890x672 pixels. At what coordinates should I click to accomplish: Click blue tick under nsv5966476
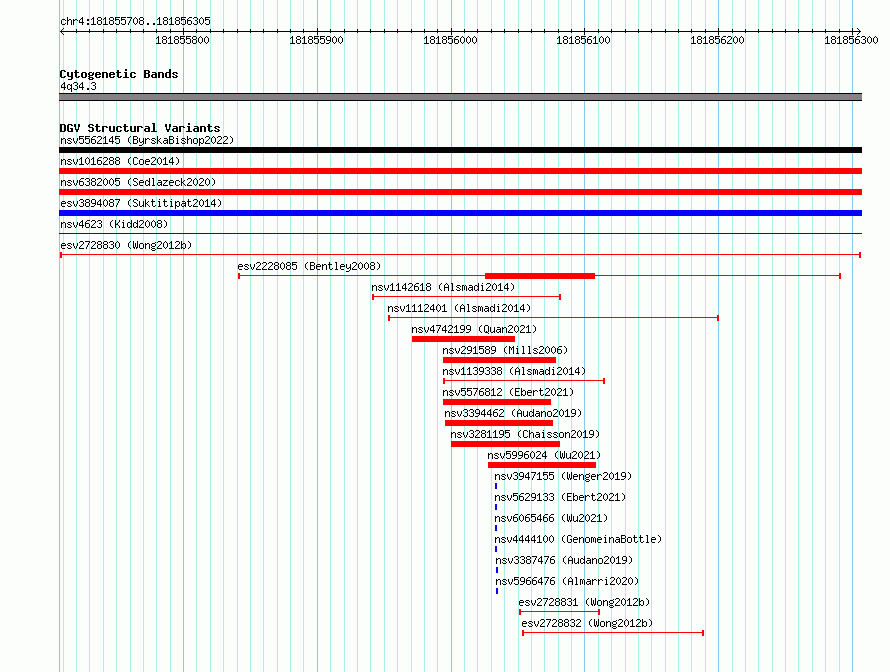pos(497,591)
